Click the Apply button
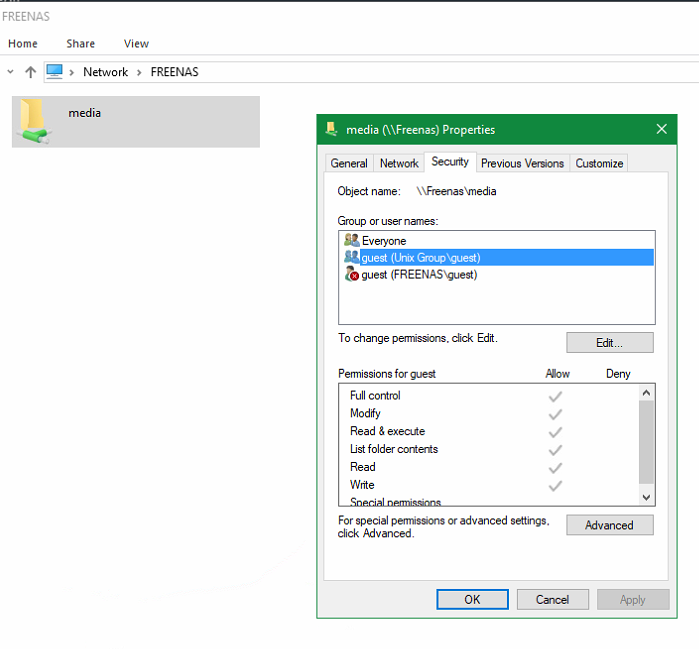The image size is (699, 649). point(633,600)
